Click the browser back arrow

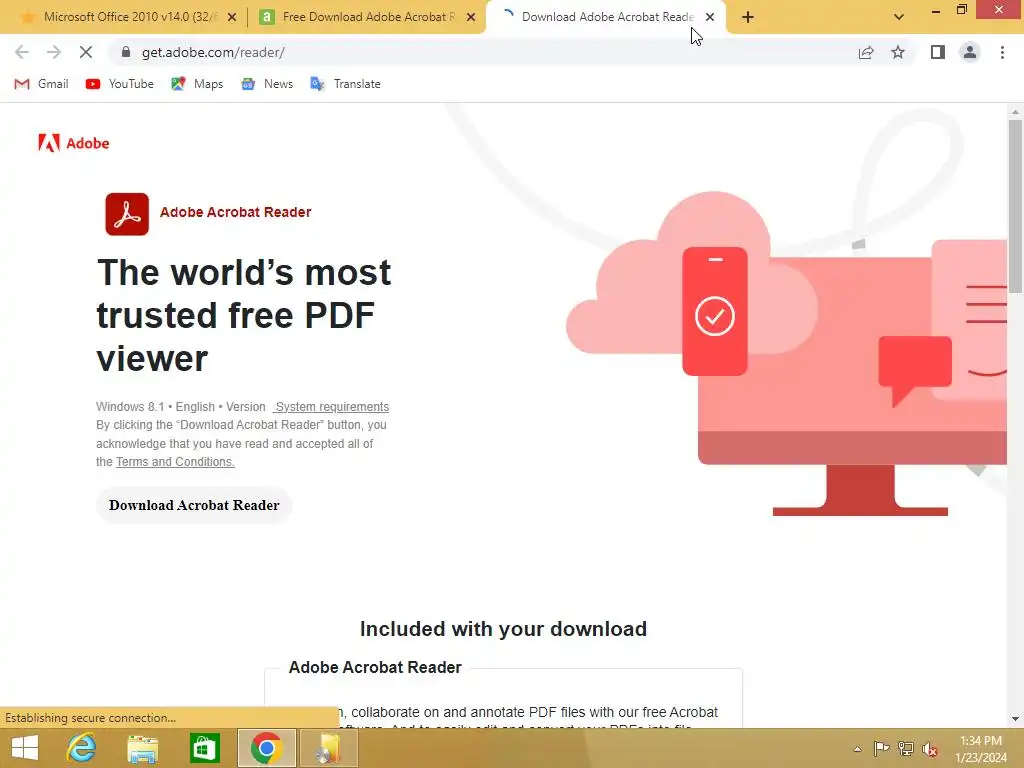coord(22,52)
